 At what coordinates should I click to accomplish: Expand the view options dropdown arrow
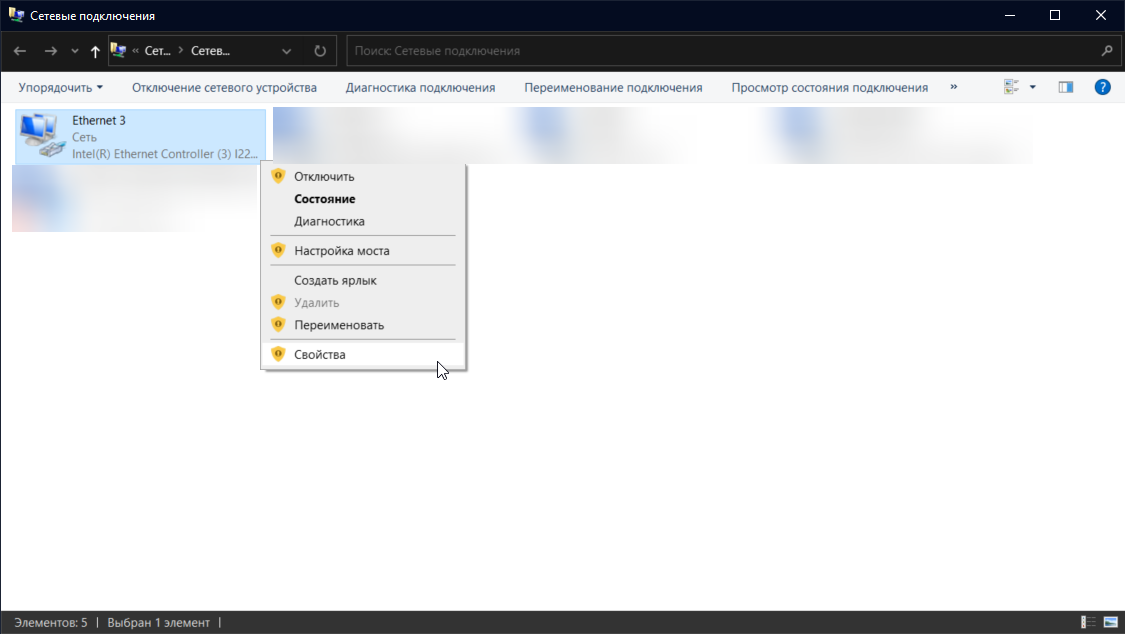[1033, 87]
